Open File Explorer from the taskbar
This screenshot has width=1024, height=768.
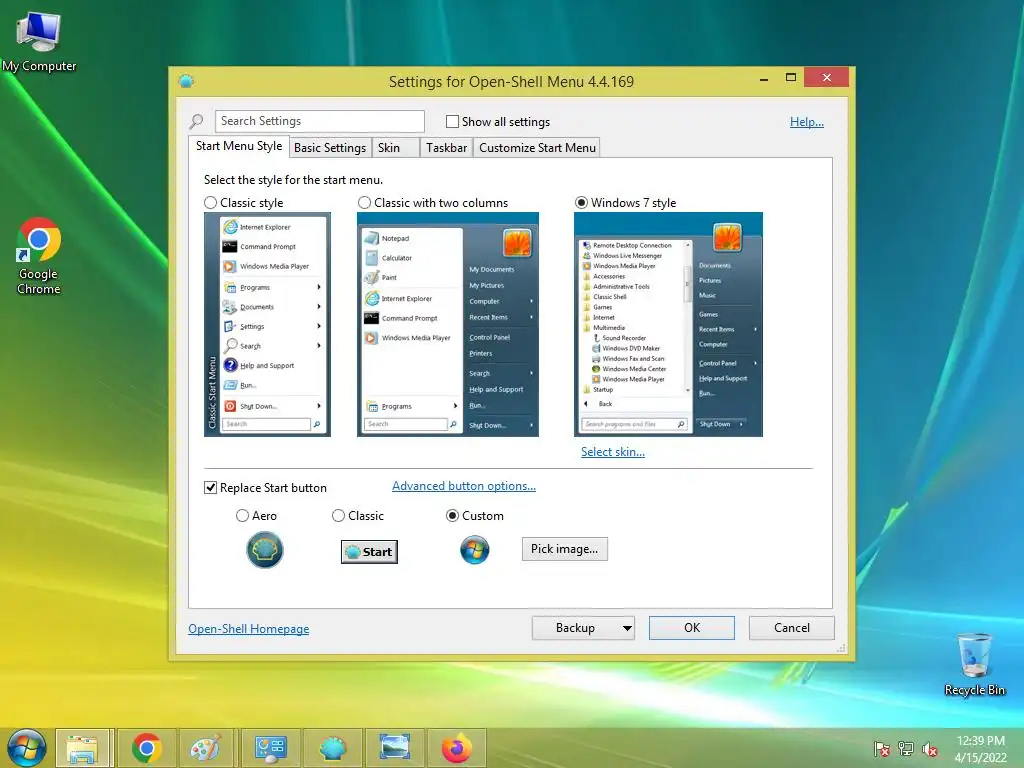point(82,748)
